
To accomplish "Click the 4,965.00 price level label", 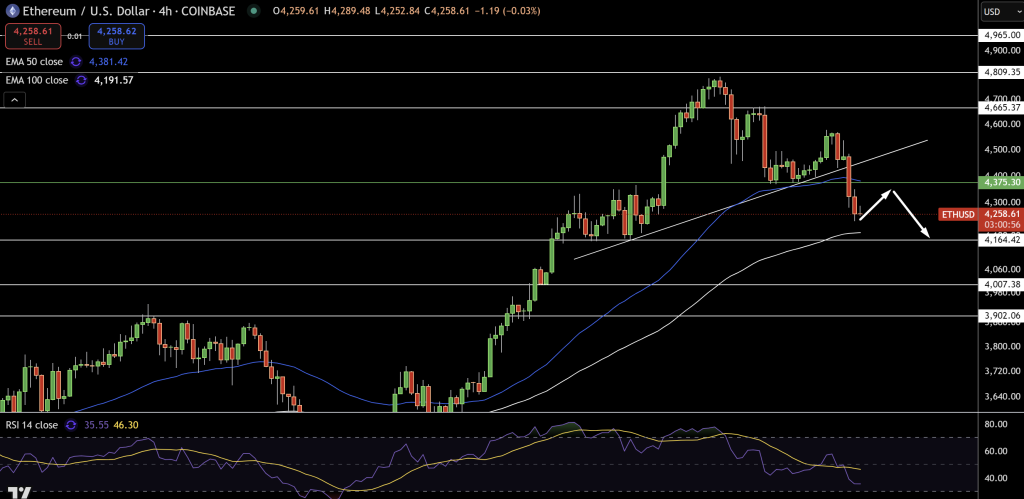I will 1001,35.
